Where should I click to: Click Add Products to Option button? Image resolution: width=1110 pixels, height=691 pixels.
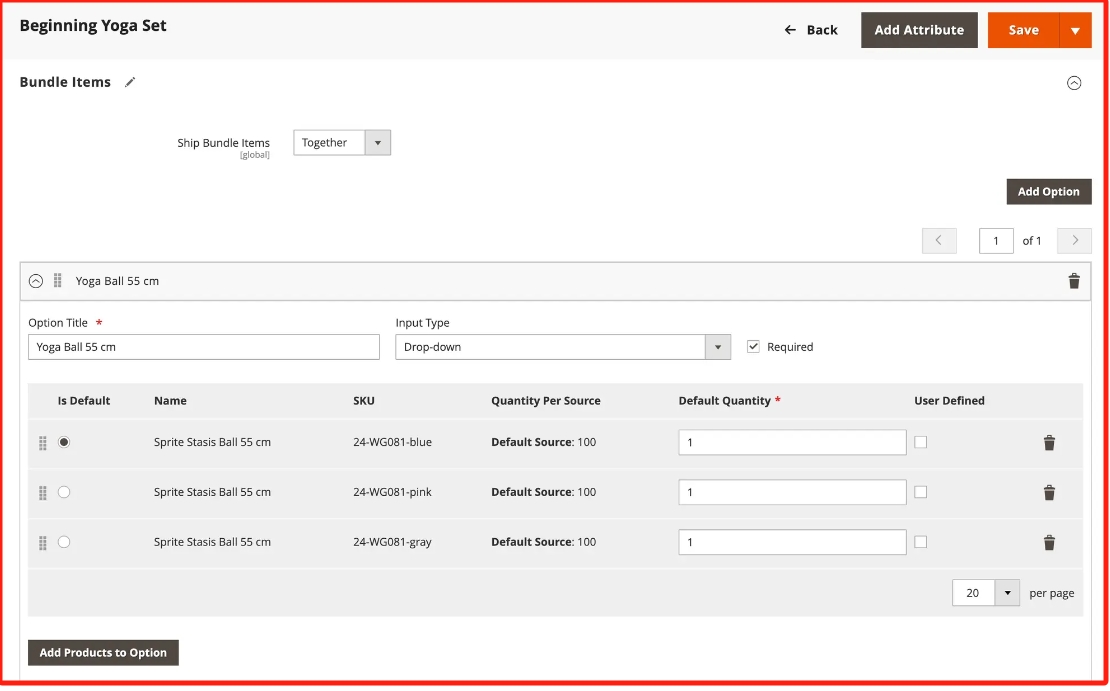[x=103, y=653]
